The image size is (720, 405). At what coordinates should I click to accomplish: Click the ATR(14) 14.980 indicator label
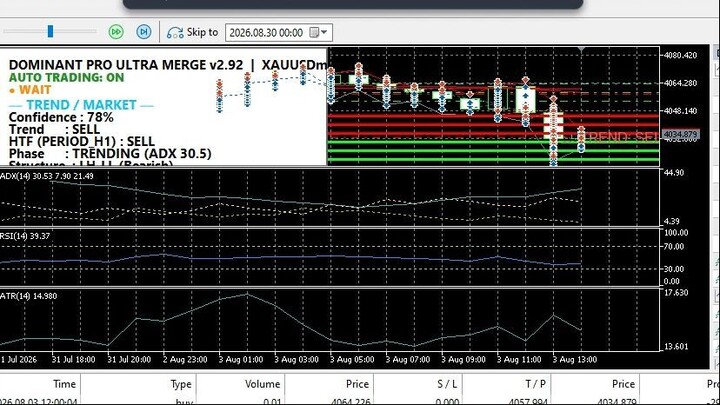tap(28, 296)
